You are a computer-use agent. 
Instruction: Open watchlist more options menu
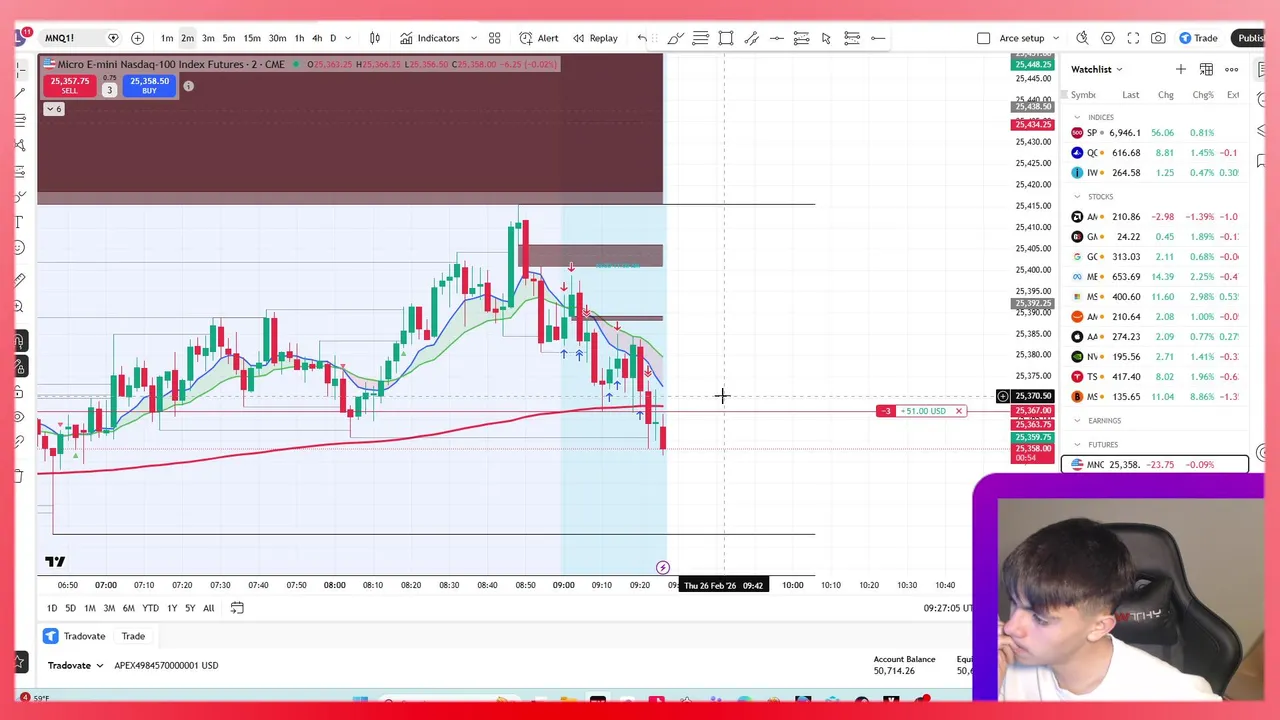pyautogui.click(x=1232, y=69)
